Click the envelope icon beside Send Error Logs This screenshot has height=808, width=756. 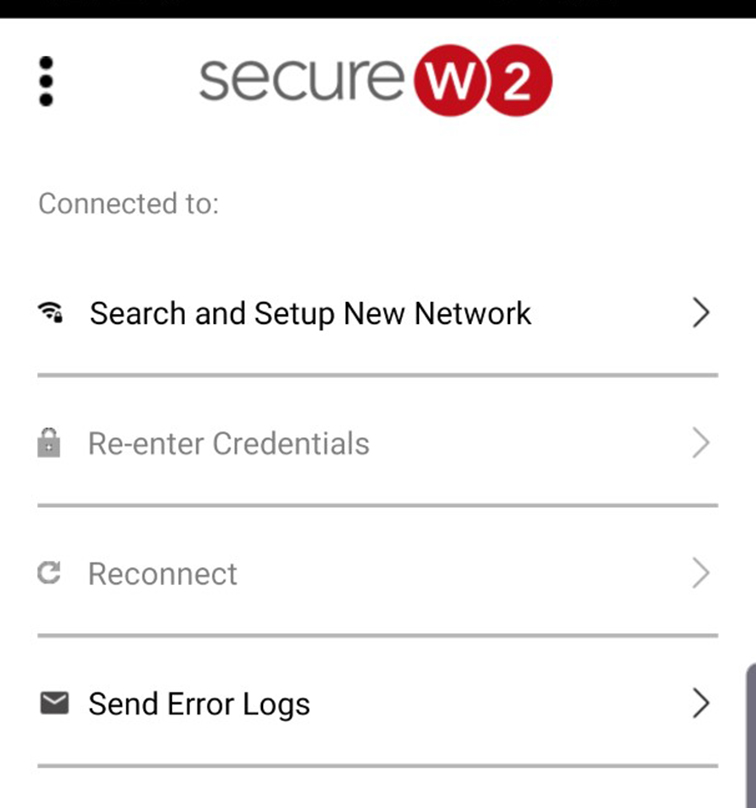53,703
